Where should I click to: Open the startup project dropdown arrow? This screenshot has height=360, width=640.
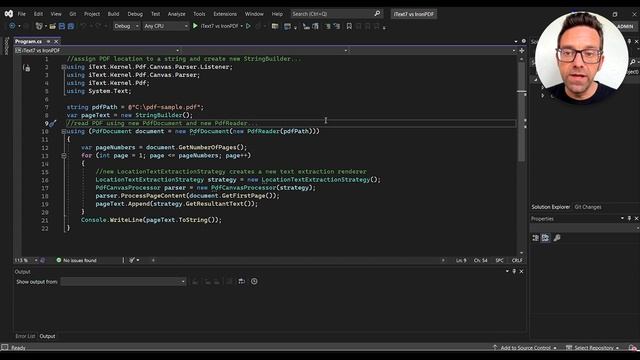242,26
